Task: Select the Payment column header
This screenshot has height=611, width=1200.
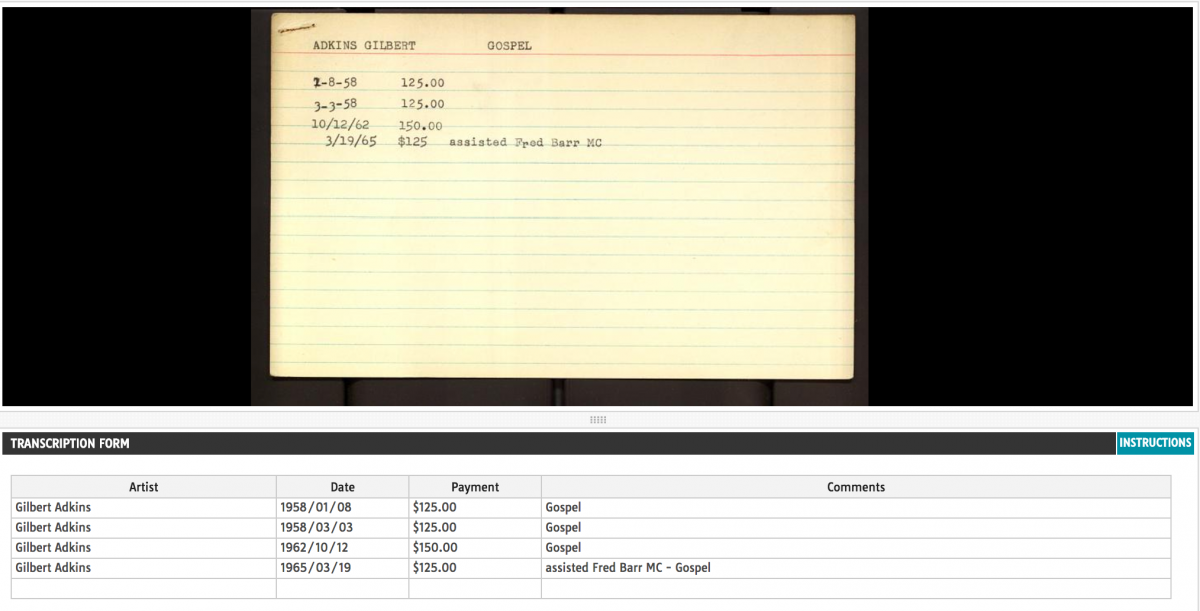Action: [475, 487]
